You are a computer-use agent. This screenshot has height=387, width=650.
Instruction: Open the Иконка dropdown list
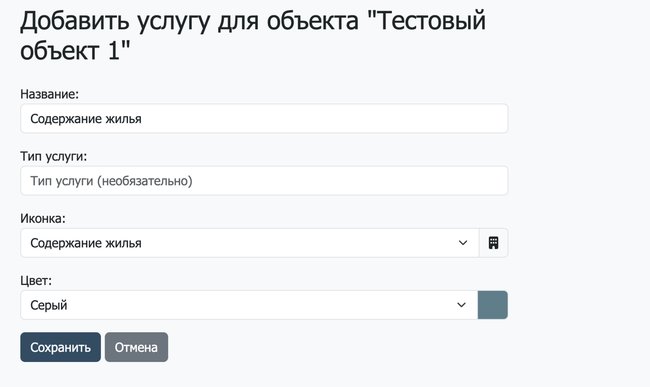click(x=250, y=243)
